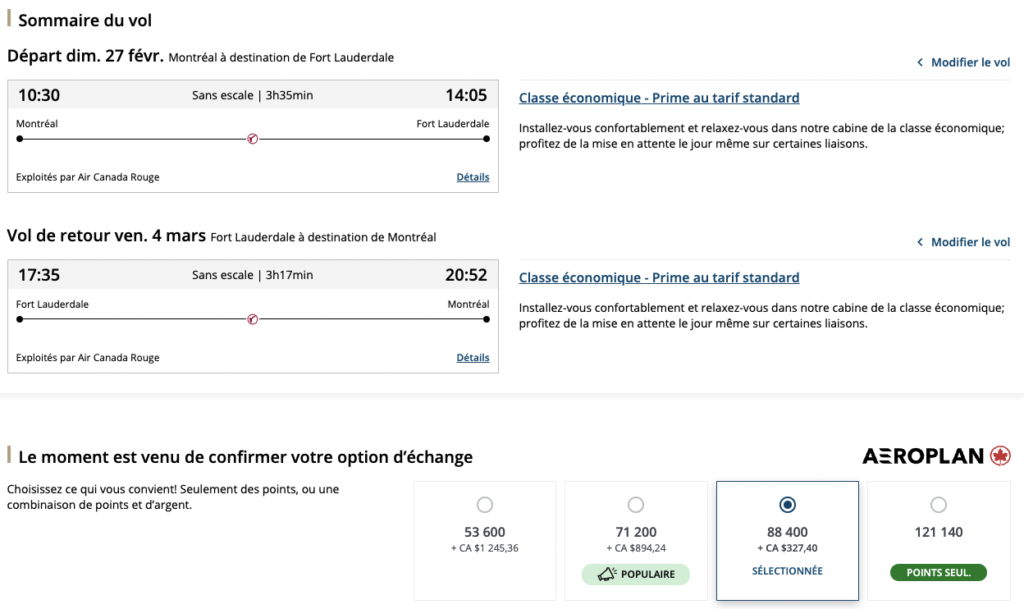Open return Classe économique standard fare link
The image size is (1024, 609).
(659, 278)
